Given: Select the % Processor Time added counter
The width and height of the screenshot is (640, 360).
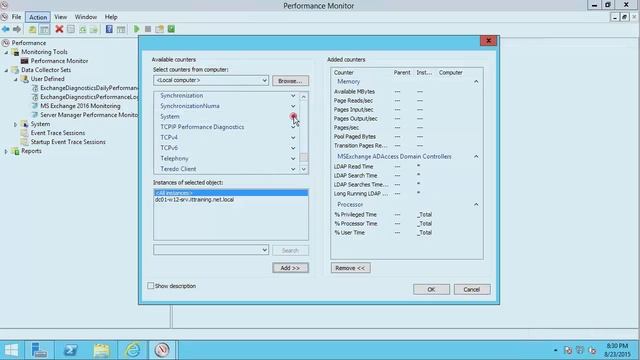Looking at the screenshot, I should click(356, 224).
